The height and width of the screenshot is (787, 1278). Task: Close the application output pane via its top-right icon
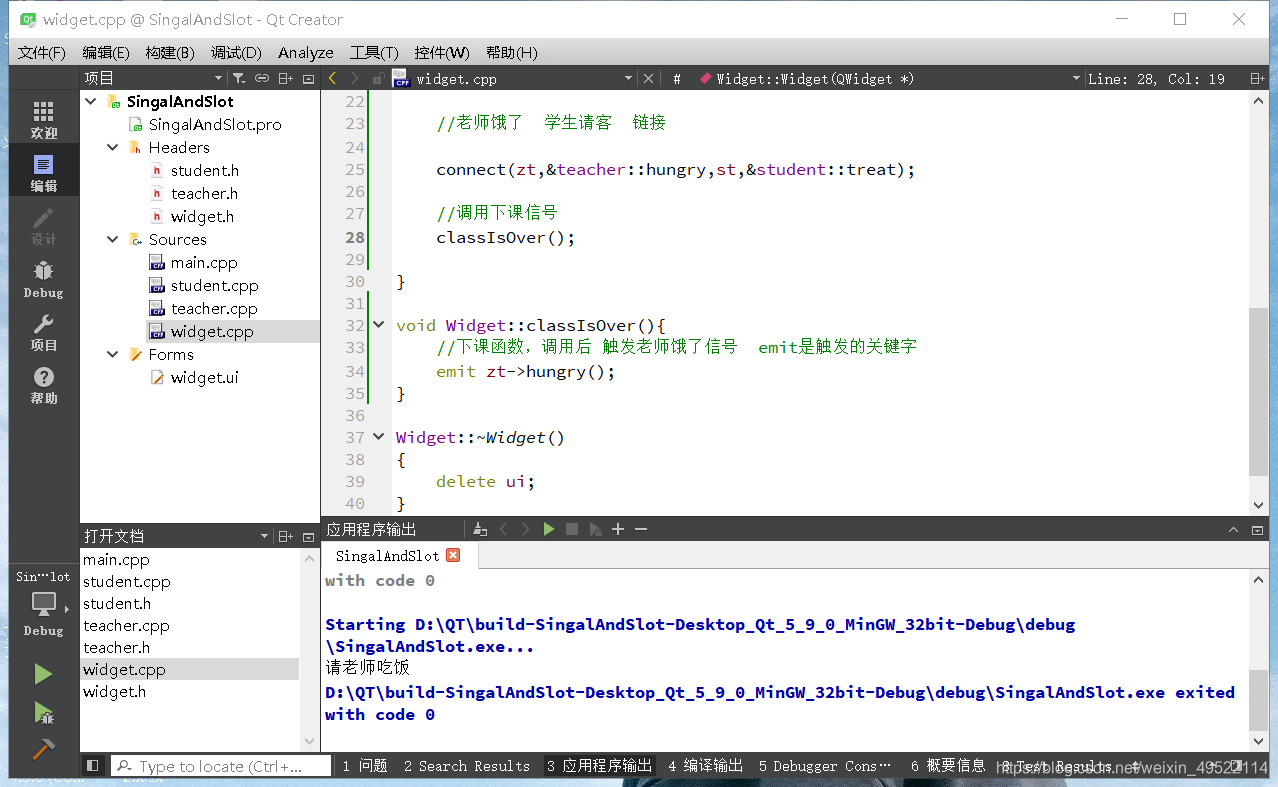1257,530
